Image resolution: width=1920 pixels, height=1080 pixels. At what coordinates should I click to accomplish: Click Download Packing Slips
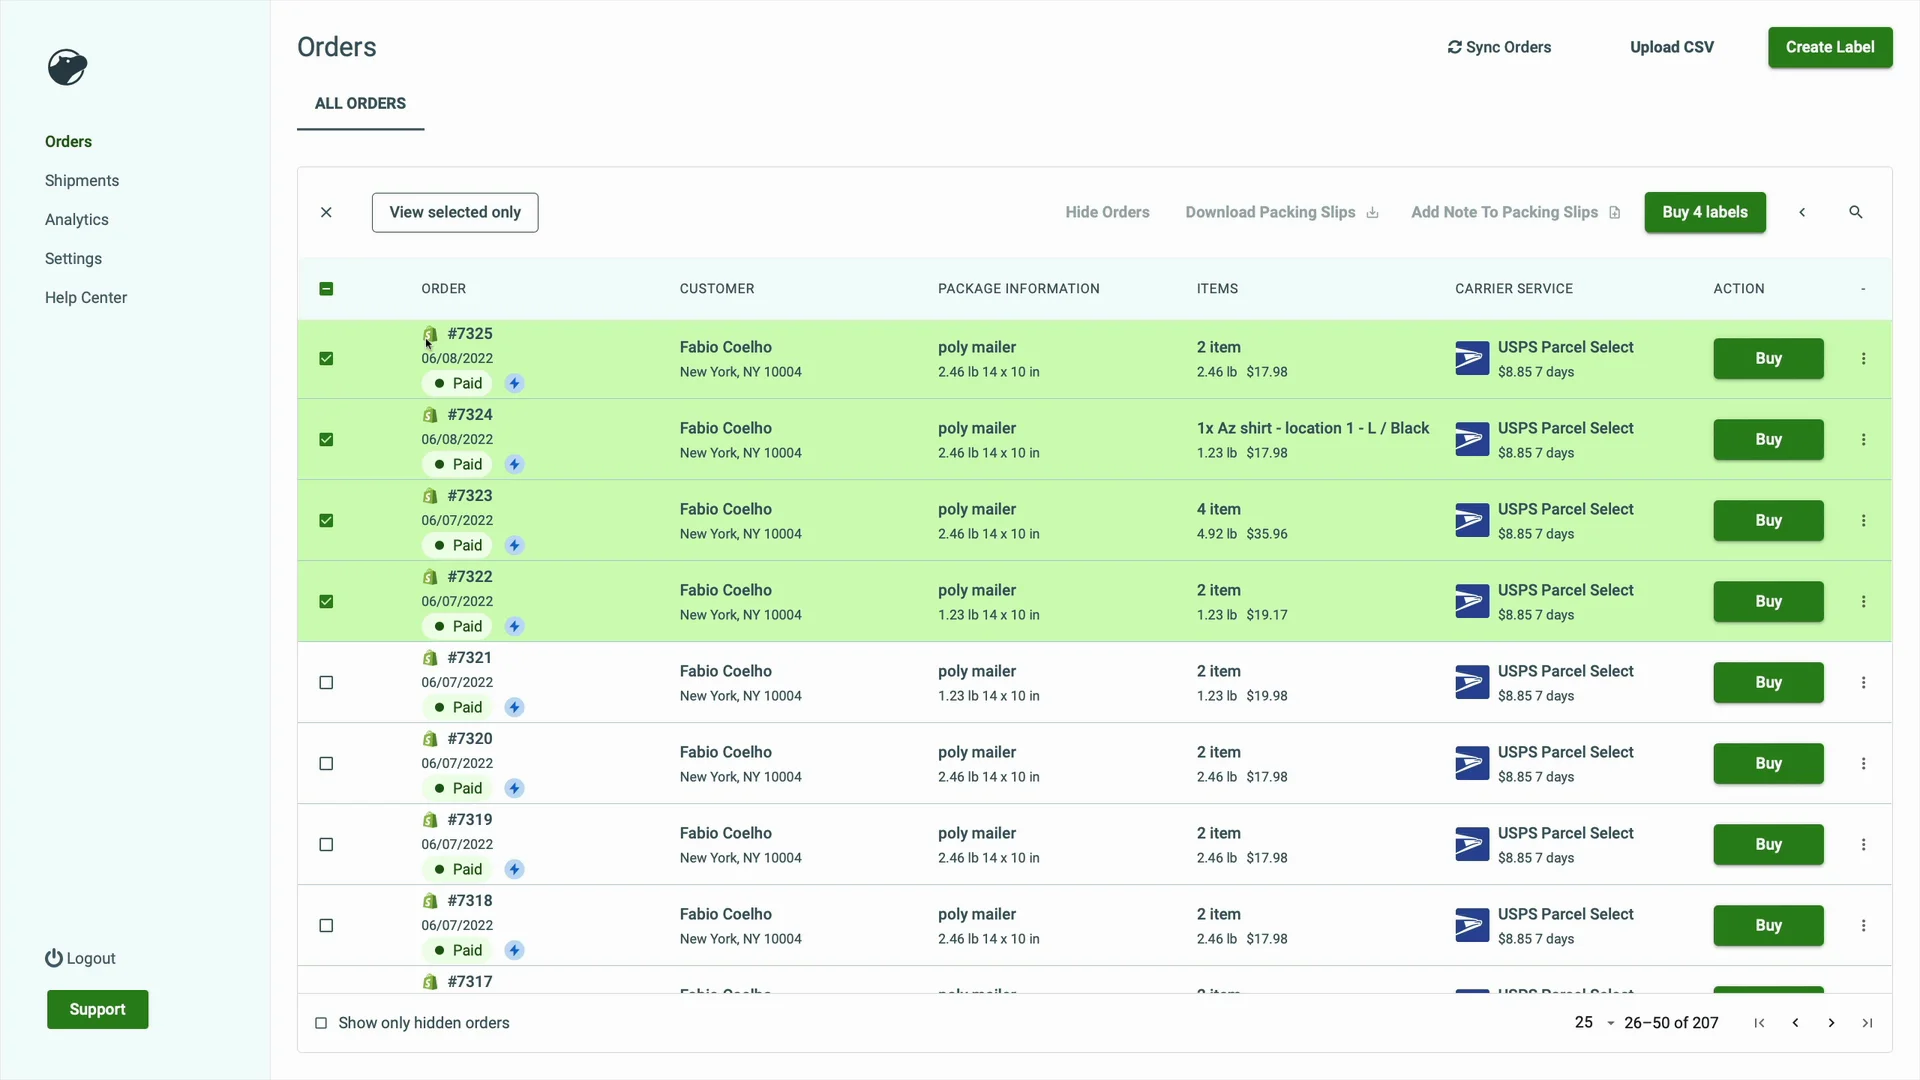1282,212
